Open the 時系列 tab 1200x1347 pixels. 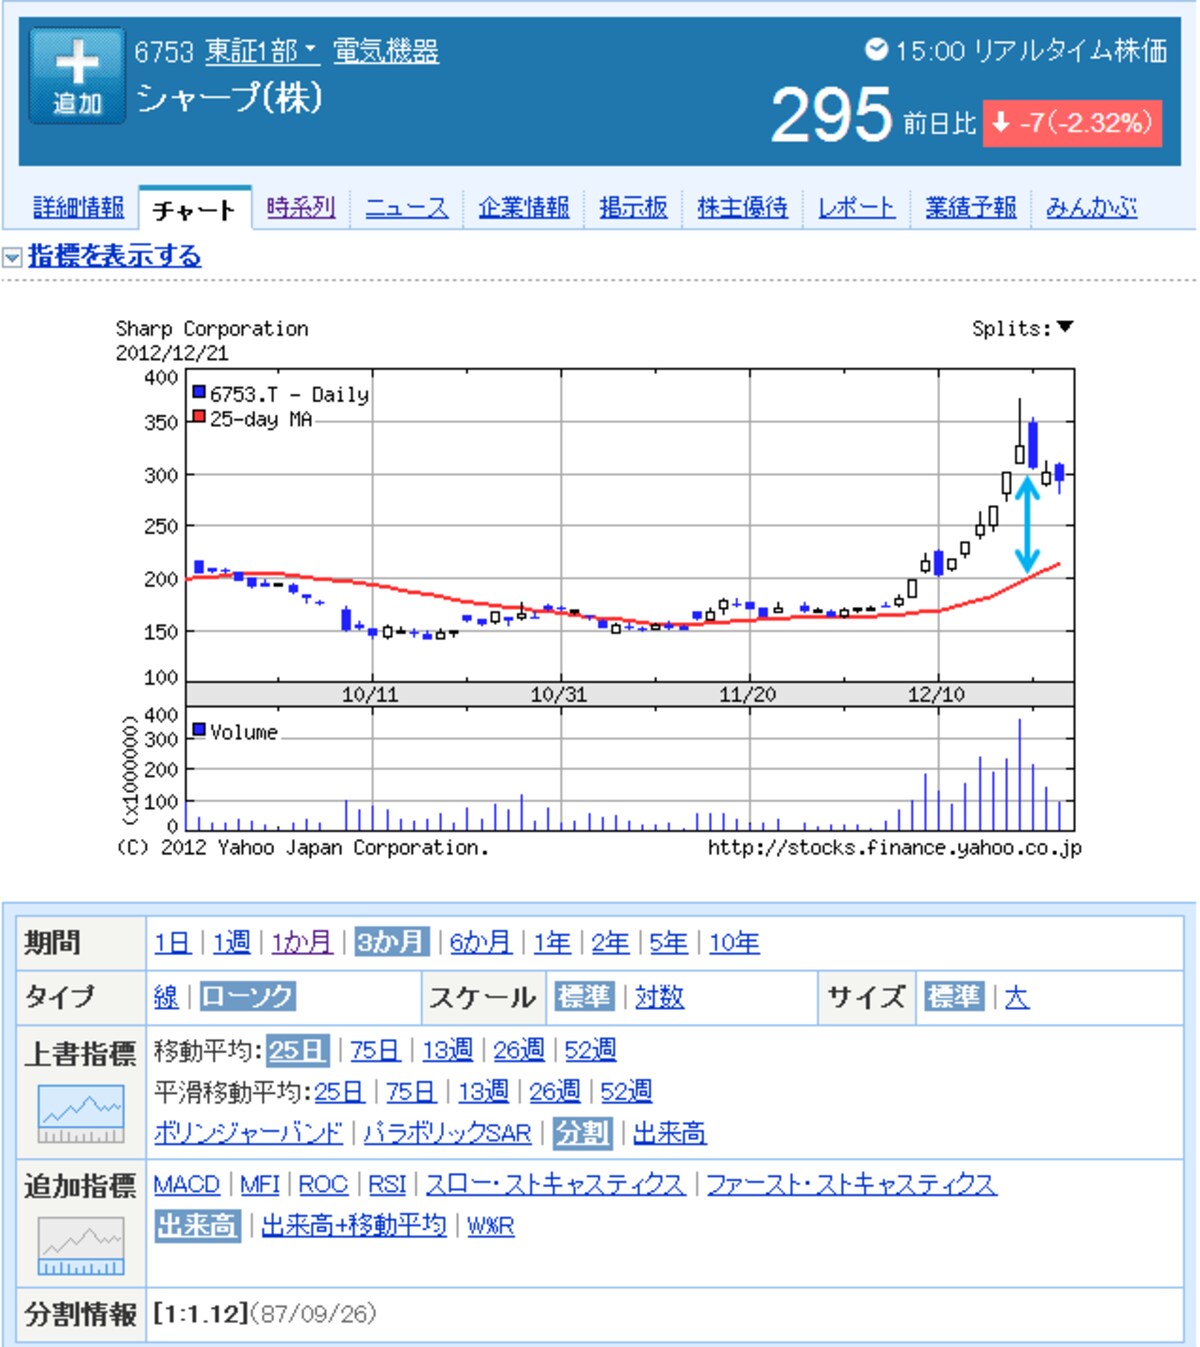click(x=301, y=208)
